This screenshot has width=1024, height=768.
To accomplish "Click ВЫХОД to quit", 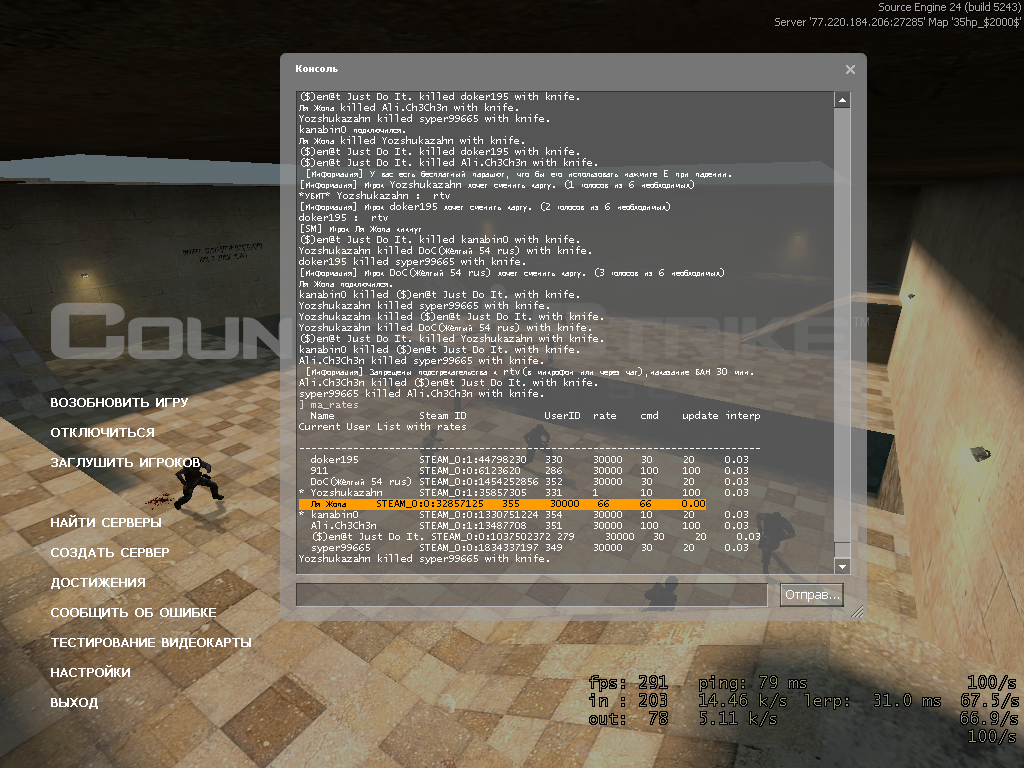I will coord(74,703).
